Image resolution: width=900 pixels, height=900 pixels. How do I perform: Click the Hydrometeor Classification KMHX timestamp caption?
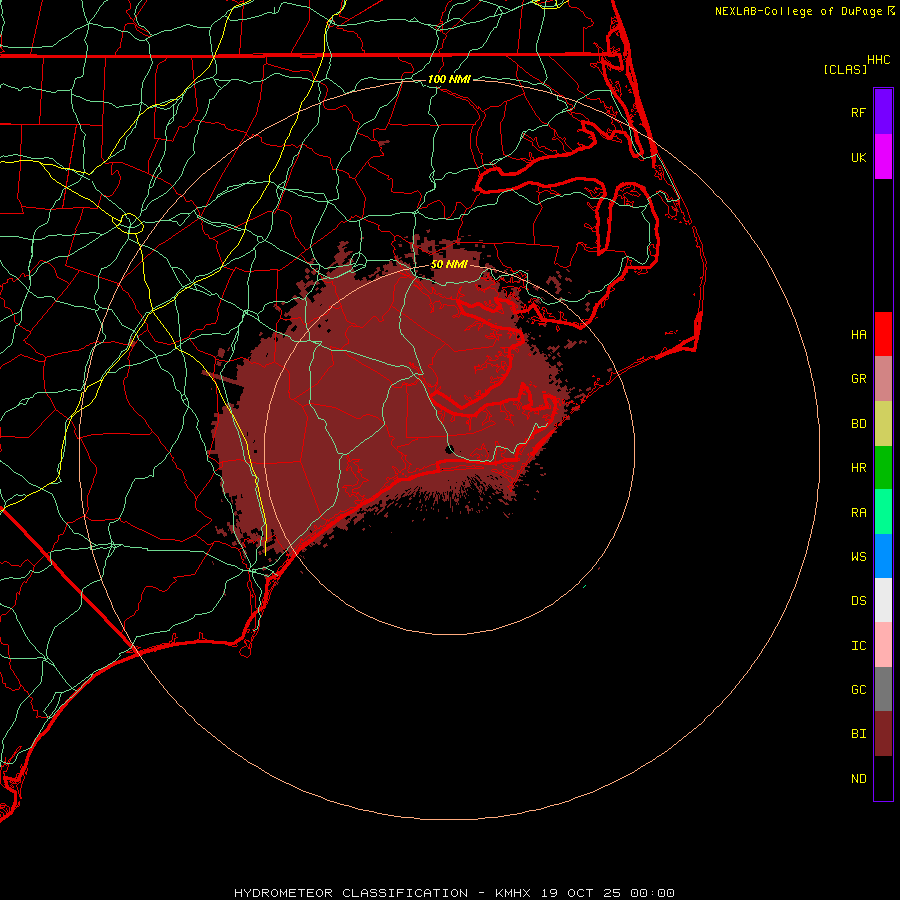[454, 893]
